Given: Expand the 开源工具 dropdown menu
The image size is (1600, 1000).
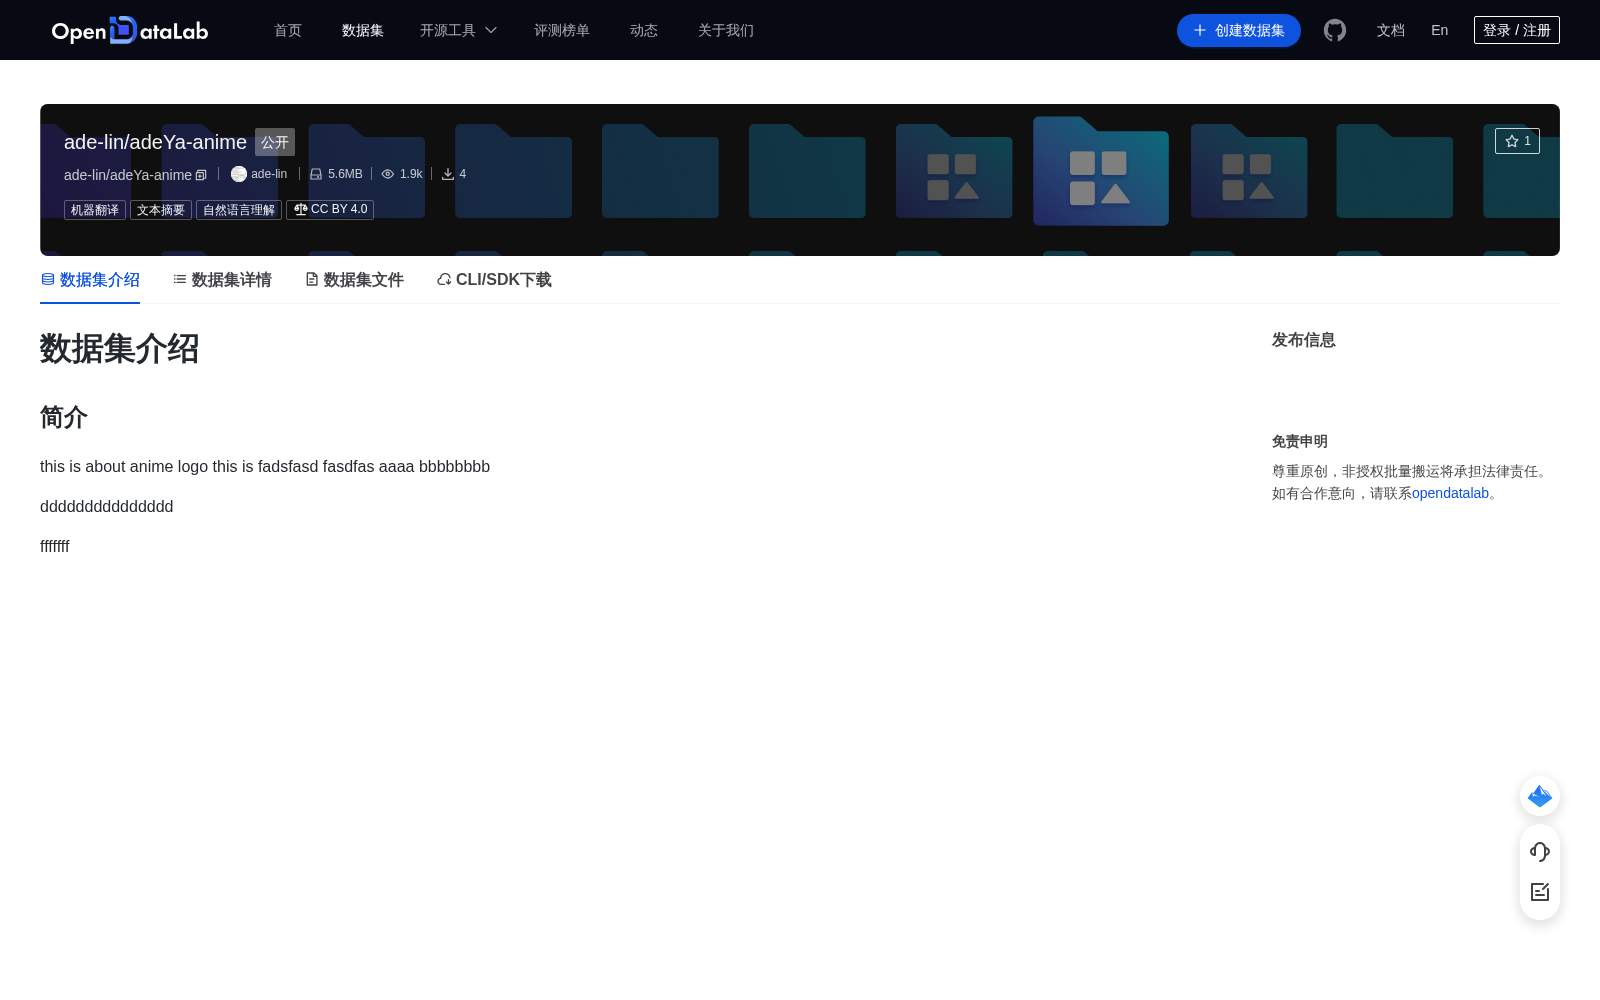Looking at the screenshot, I should tap(458, 30).
